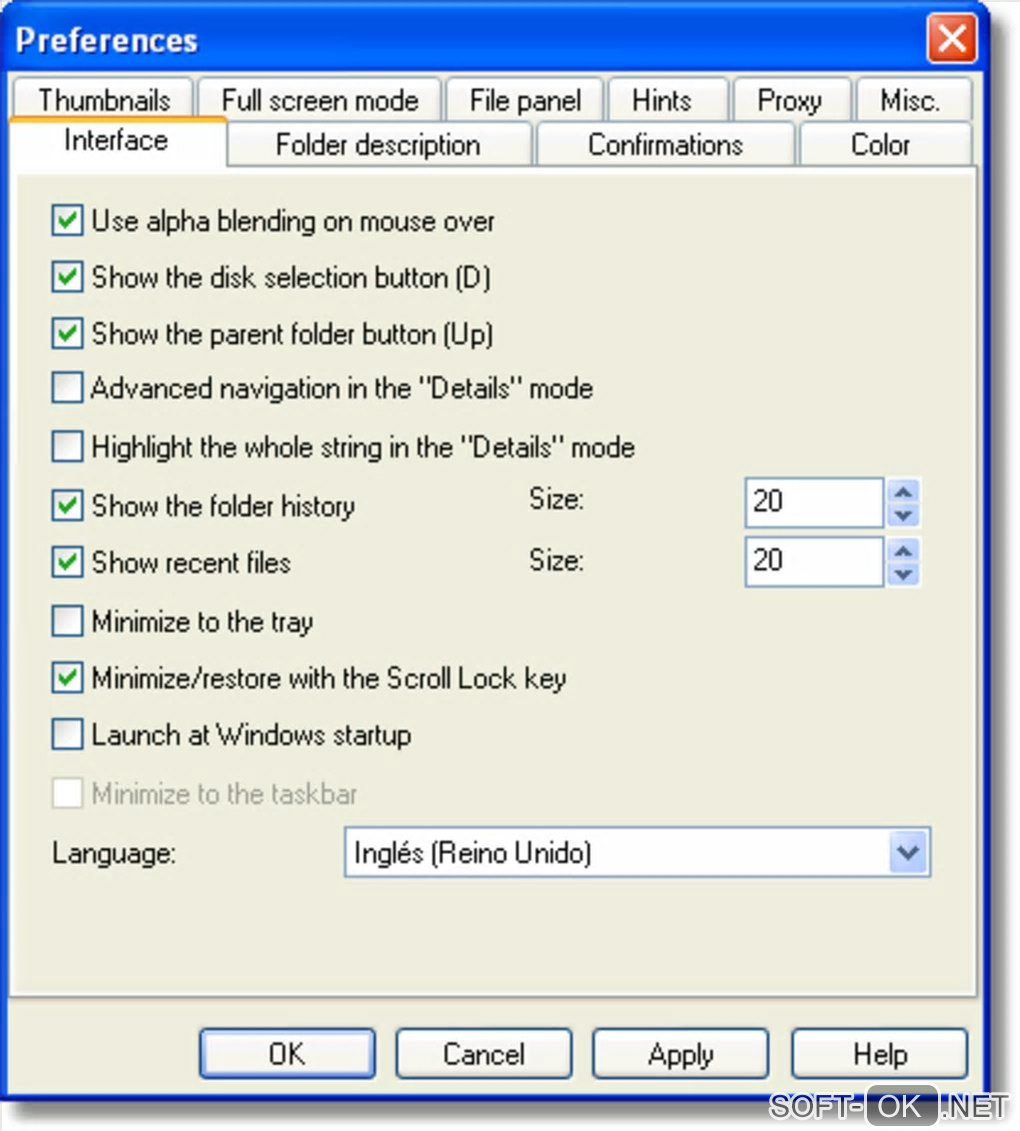Switch to Full screen mode tab

pyautogui.click(x=320, y=100)
